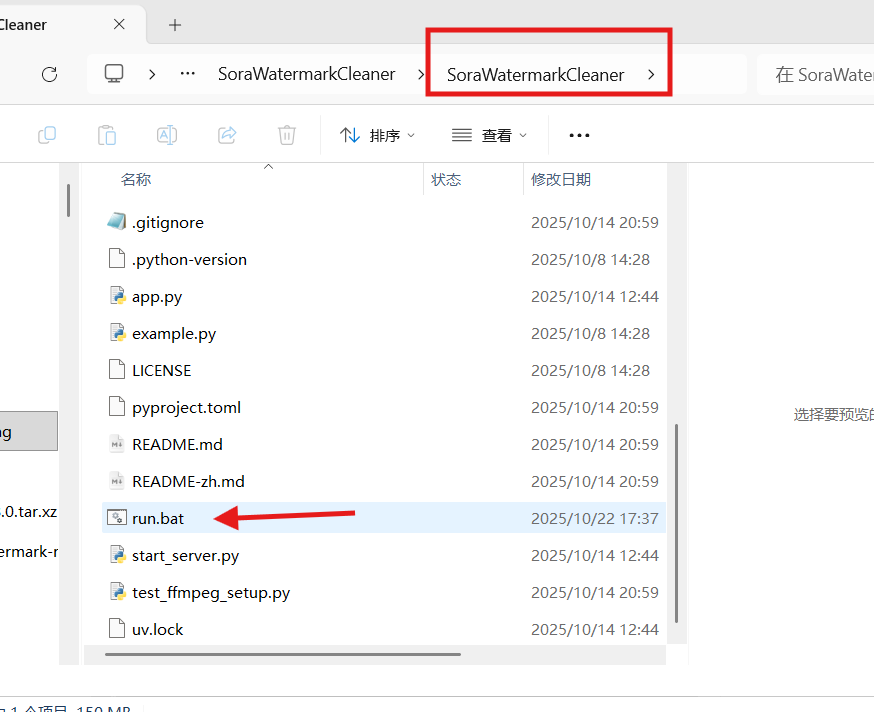Viewport: 874px width, 712px height.
Task: Open the toolbar see-more ellipsis menu
Action: pos(579,135)
